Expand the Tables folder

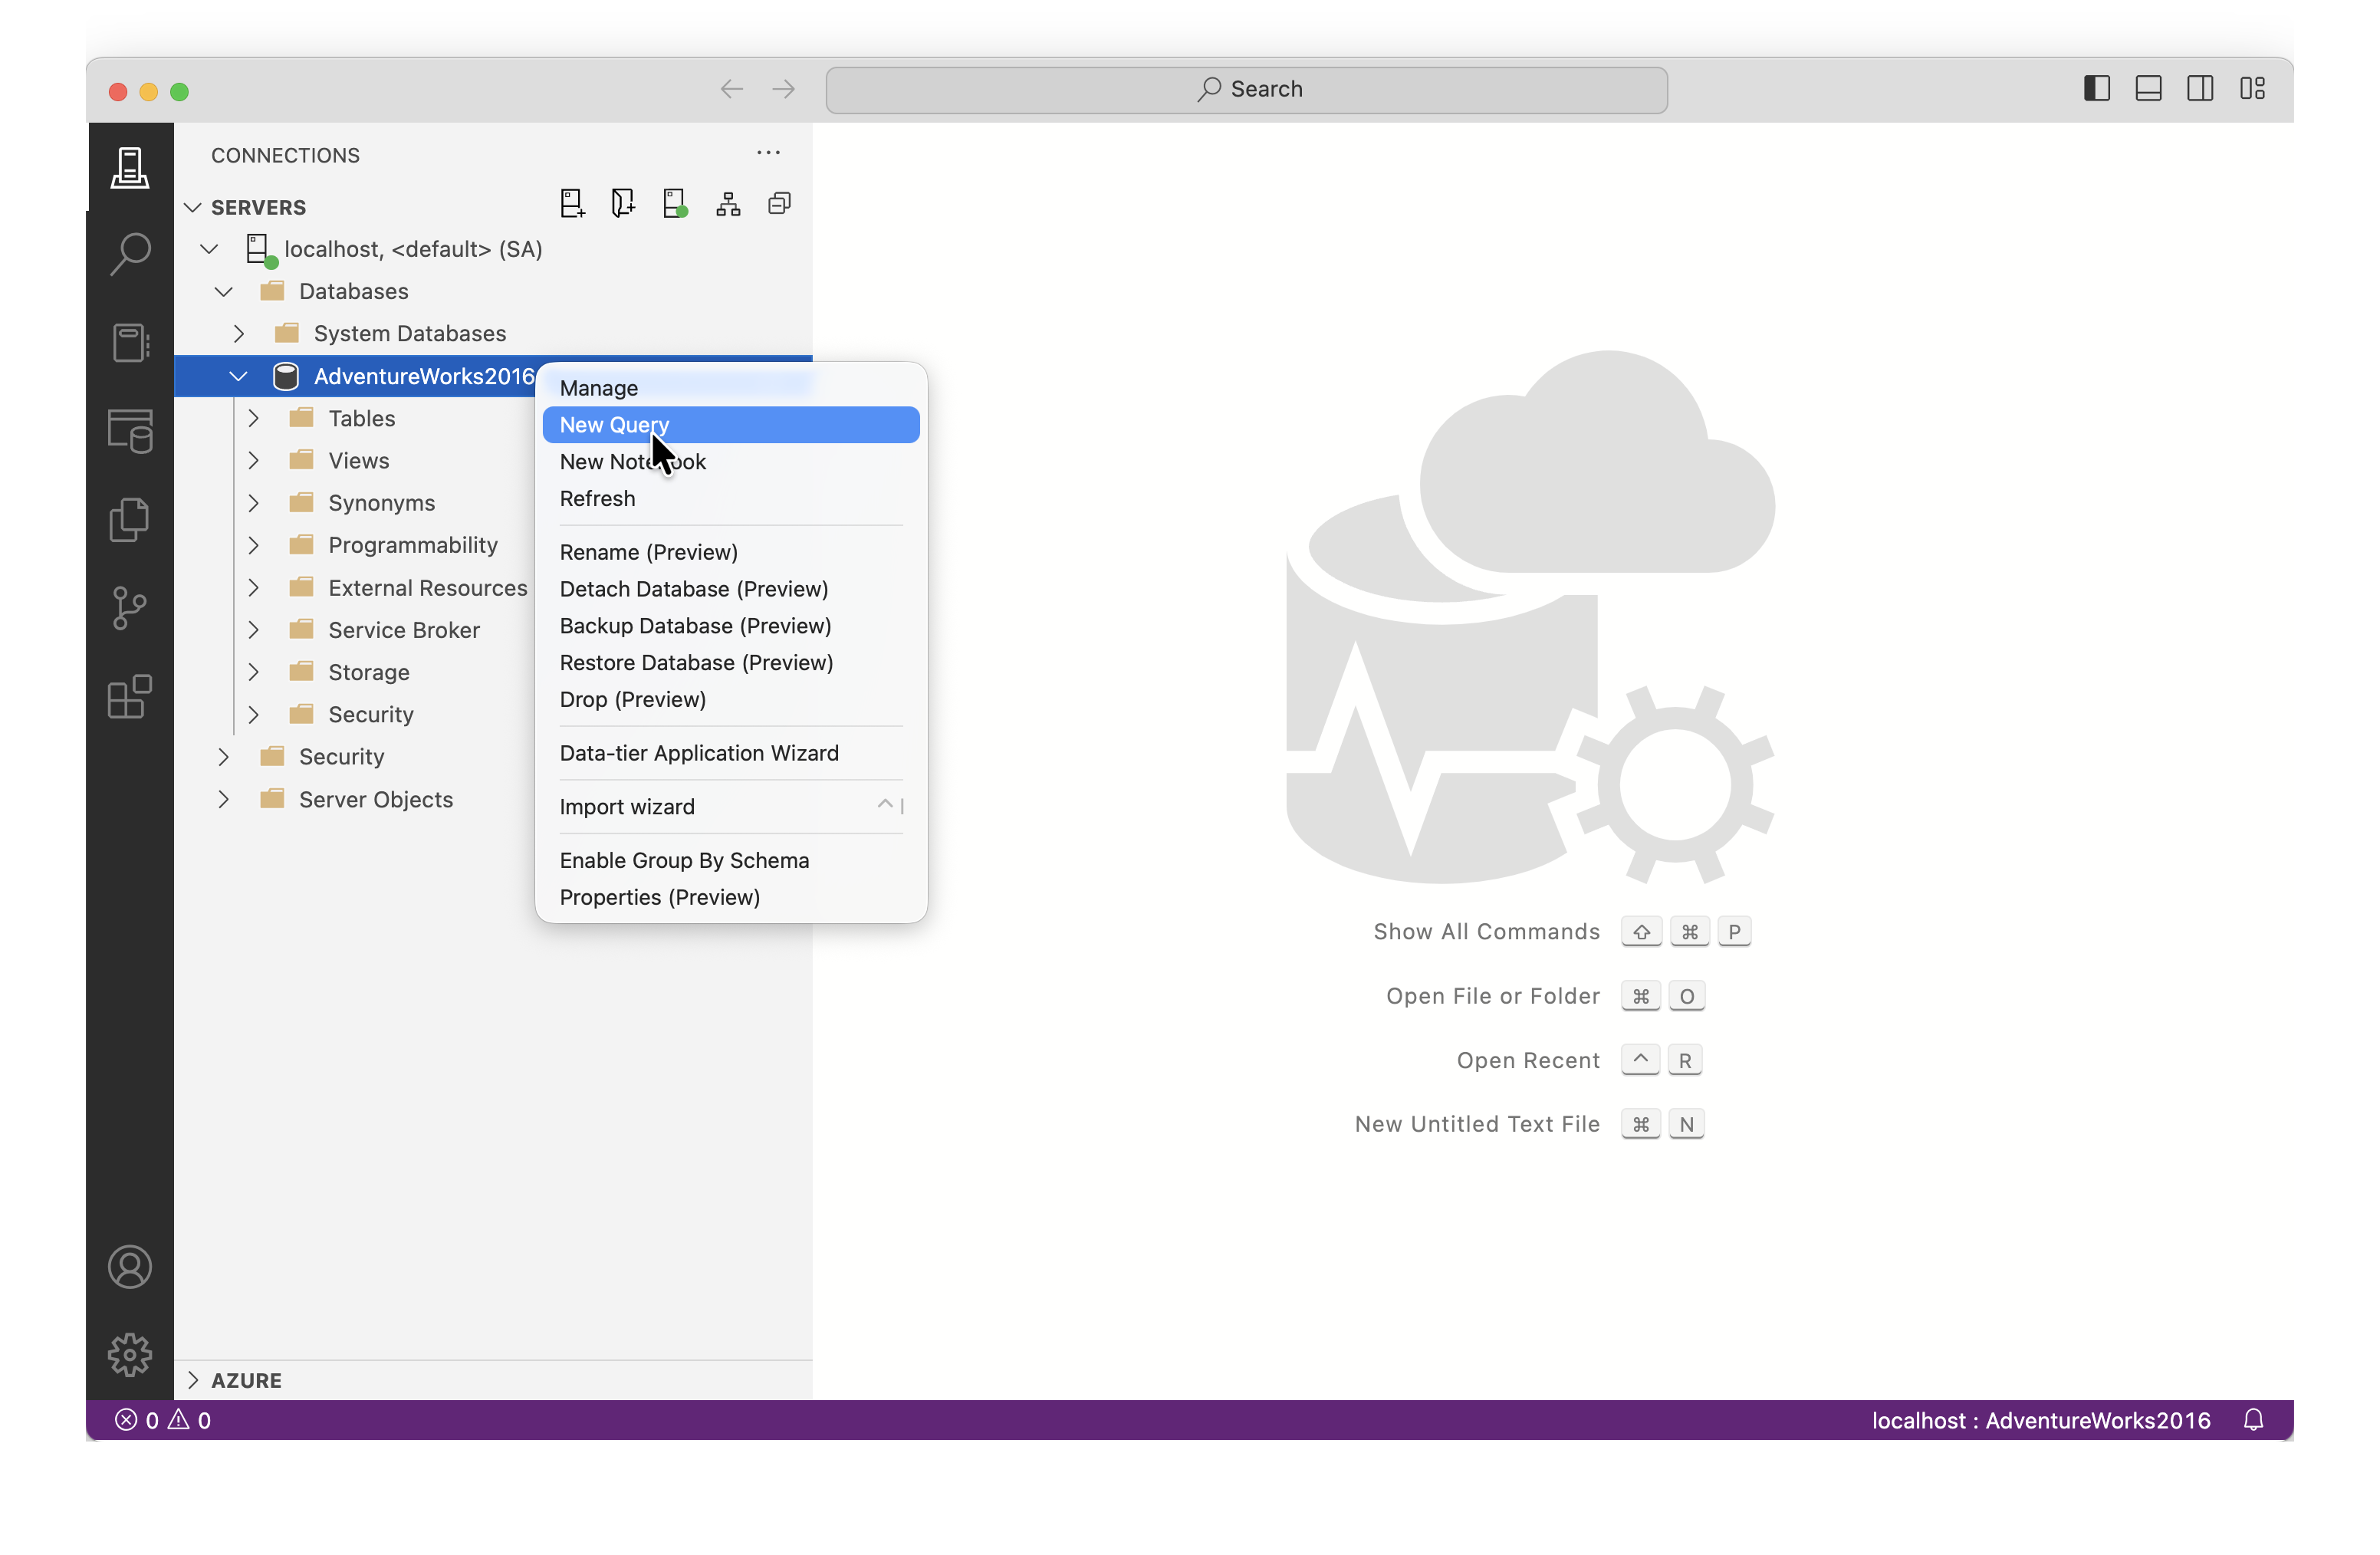(253, 418)
